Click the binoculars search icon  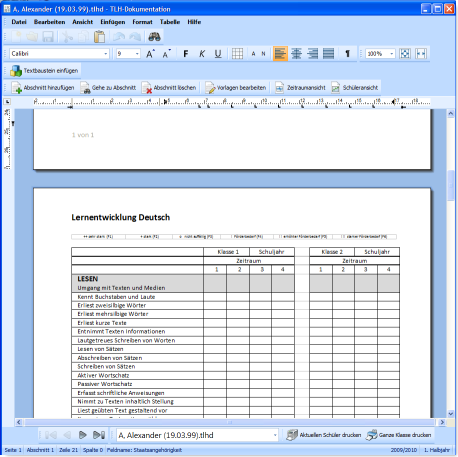pos(154,37)
